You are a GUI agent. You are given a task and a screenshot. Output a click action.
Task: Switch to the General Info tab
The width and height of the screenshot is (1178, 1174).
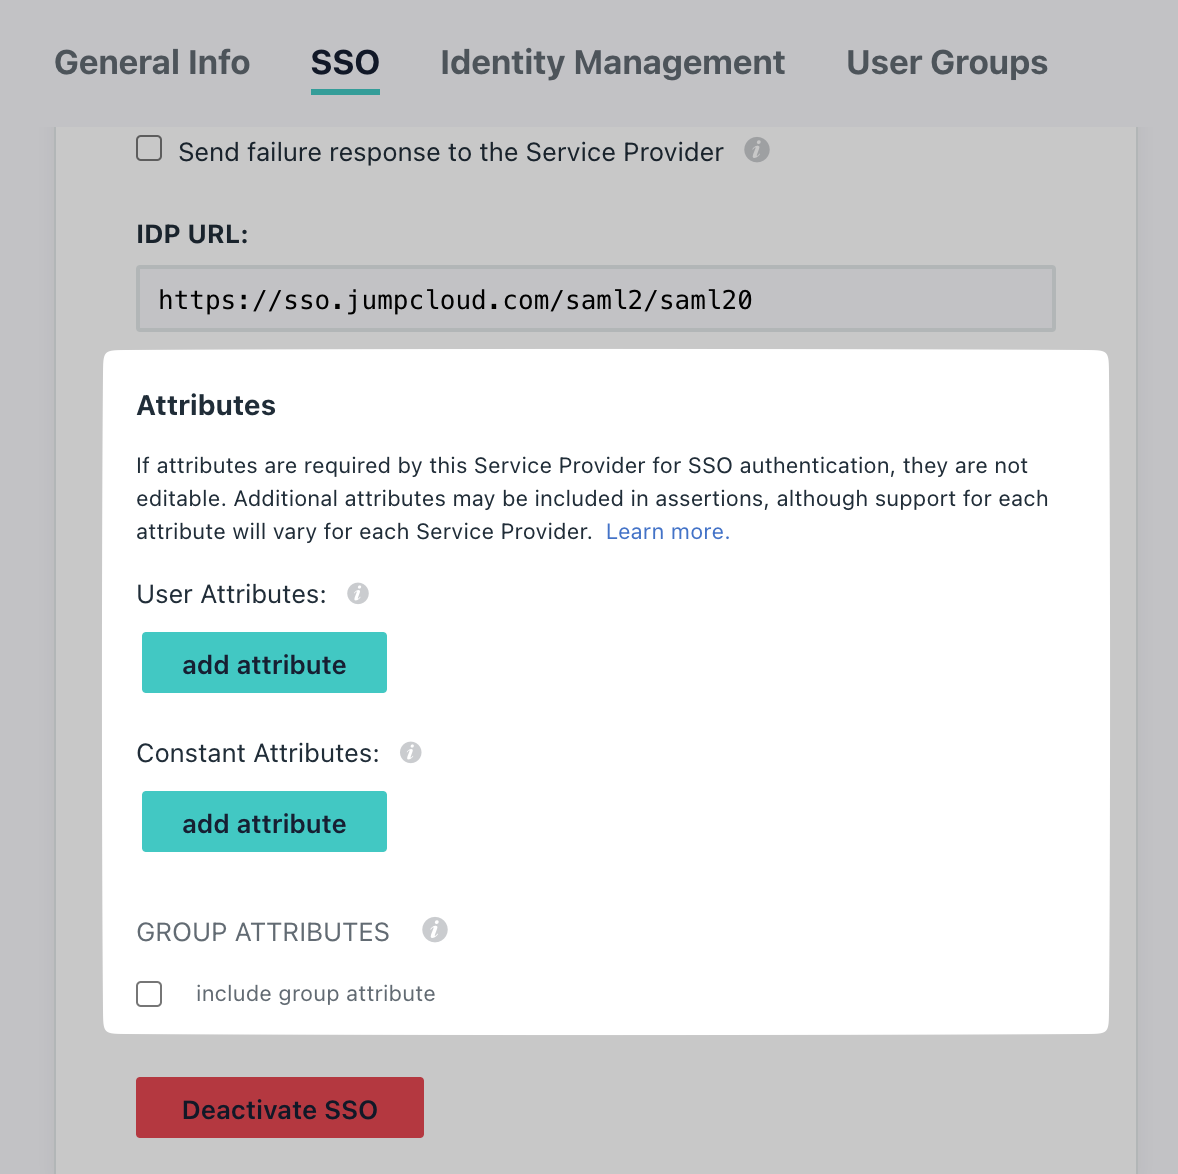tap(151, 62)
